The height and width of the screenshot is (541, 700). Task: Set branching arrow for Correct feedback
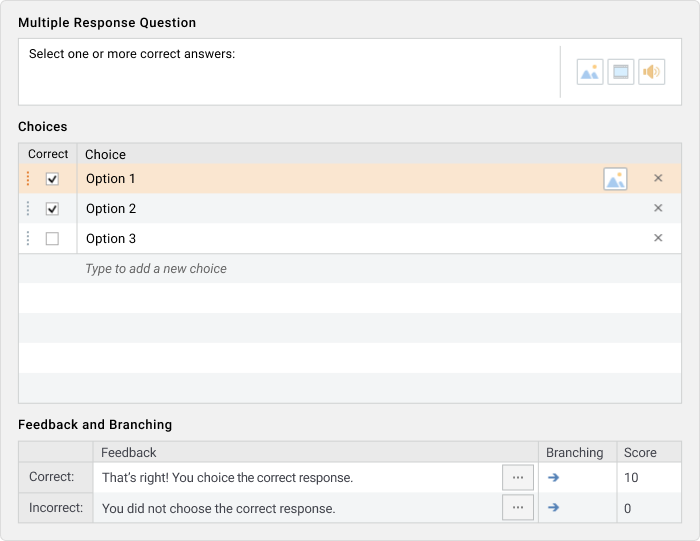pos(554,477)
